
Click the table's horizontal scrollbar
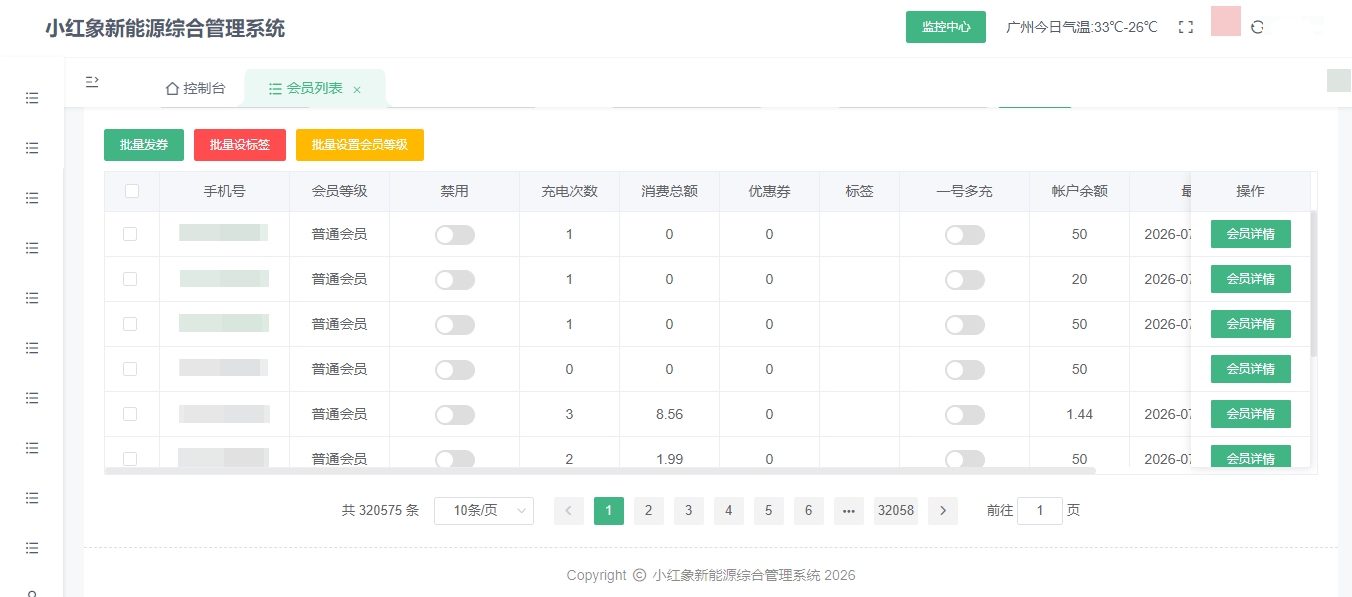coord(600,470)
